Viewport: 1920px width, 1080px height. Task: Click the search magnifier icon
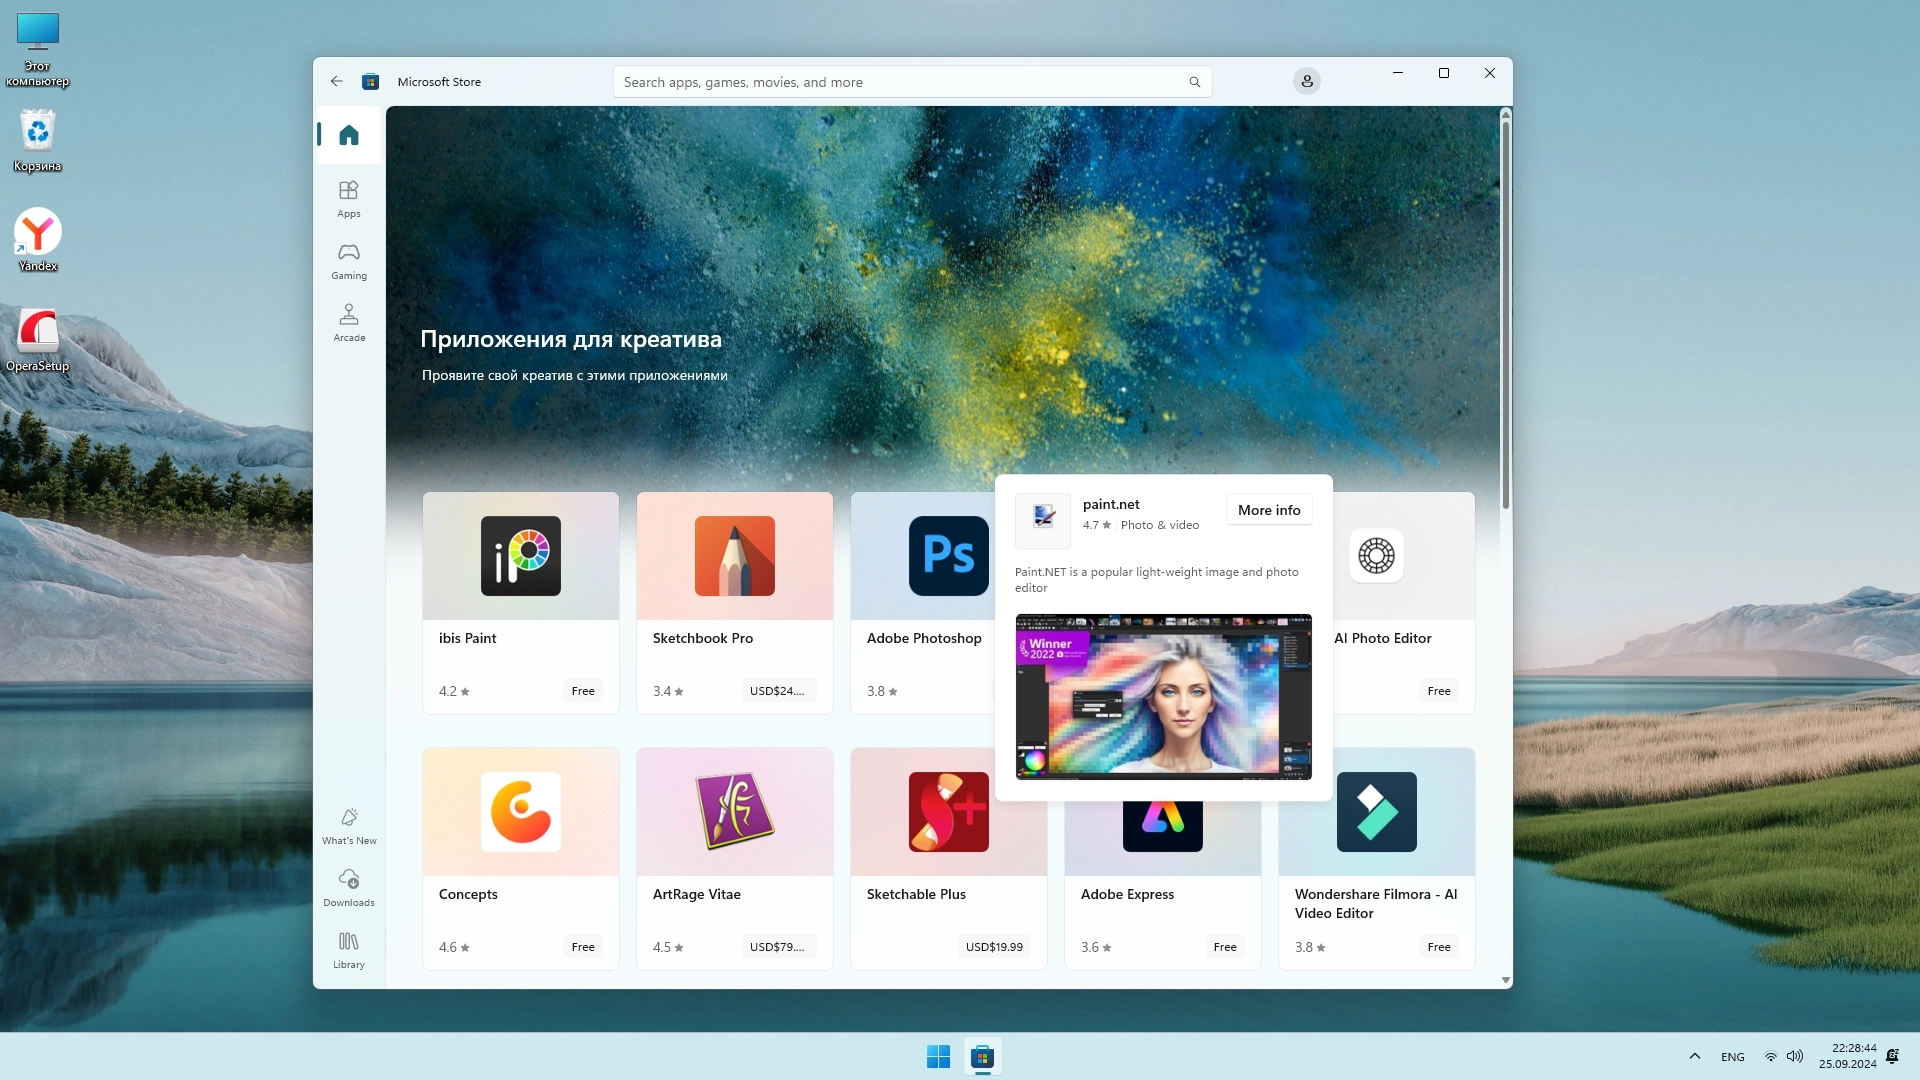click(1194, 82)
